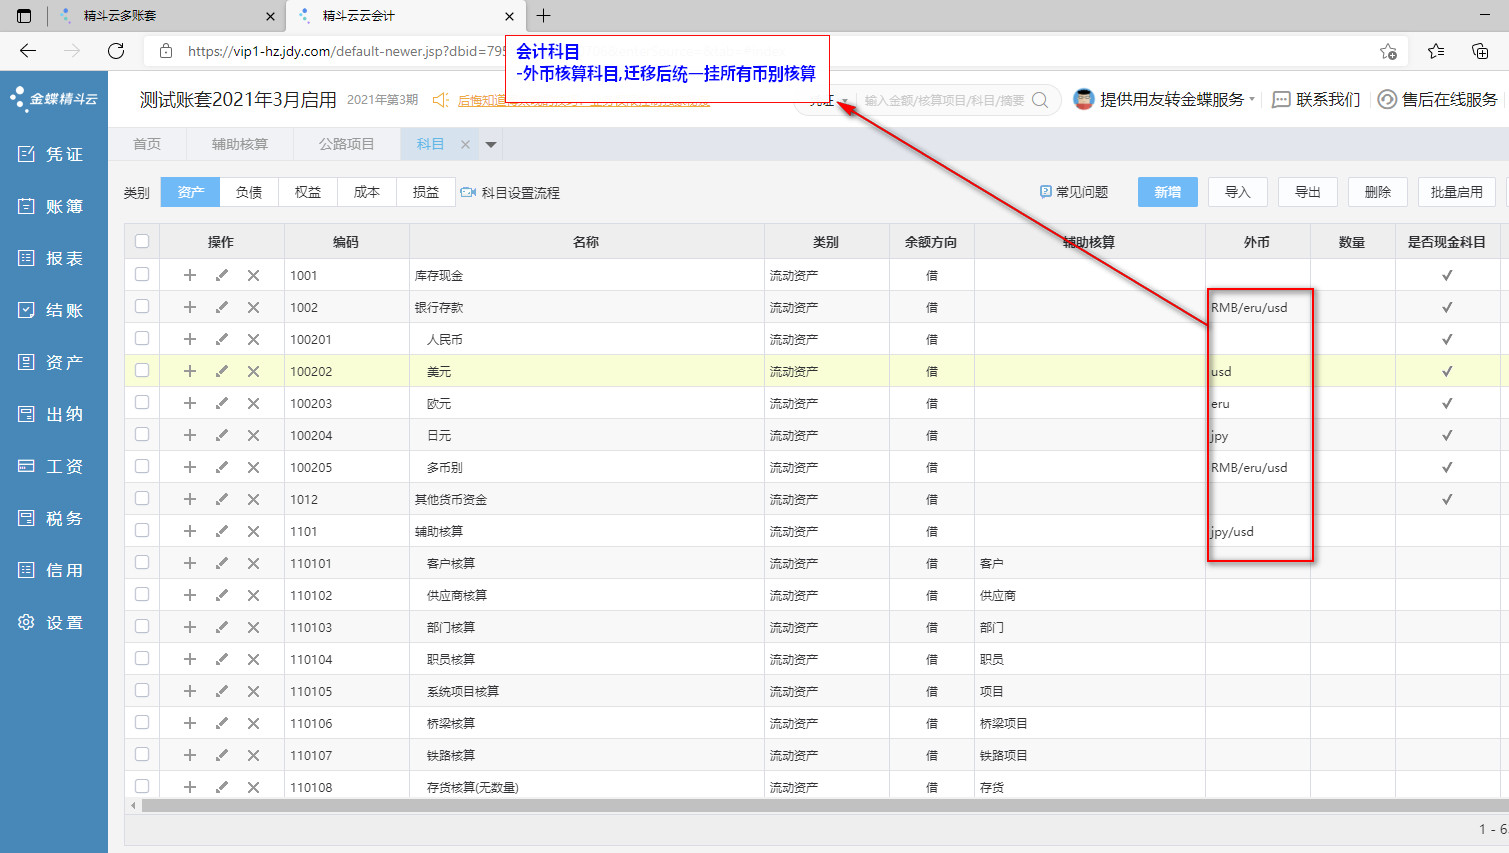Click the 新增 button
This screenshot has width=1509, height=853.
coord(1167,192)
